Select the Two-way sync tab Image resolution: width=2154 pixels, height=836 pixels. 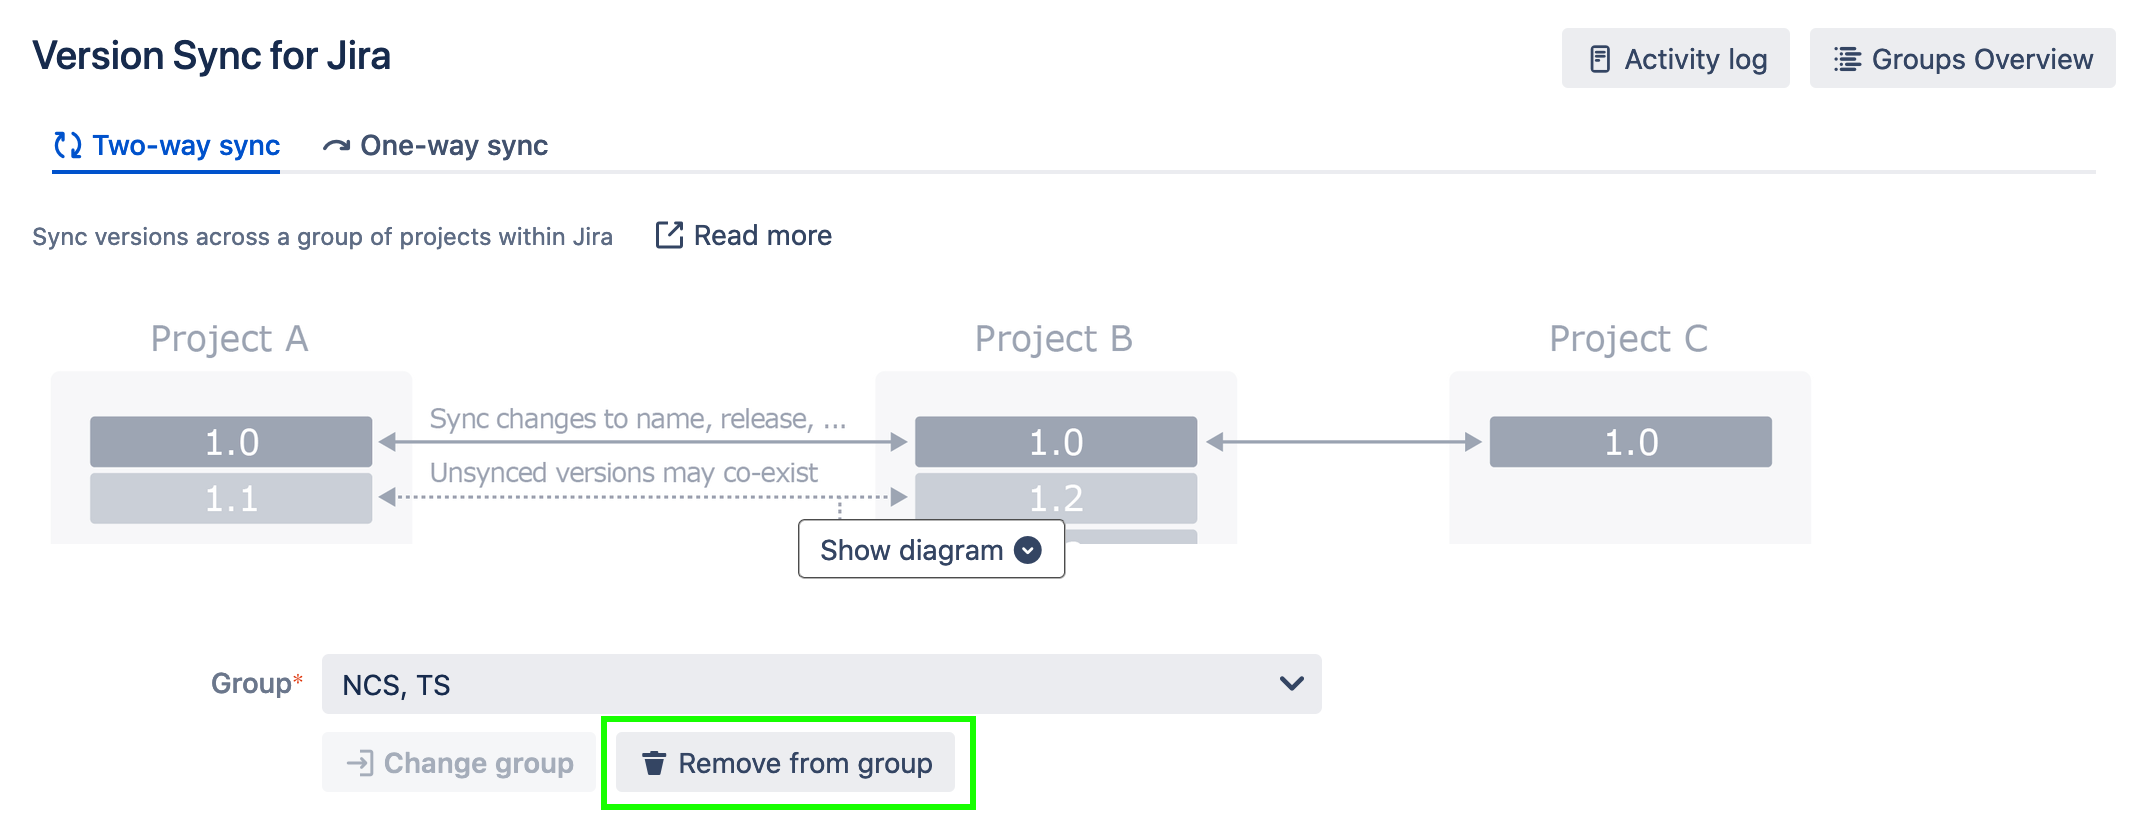click(186, 146)
